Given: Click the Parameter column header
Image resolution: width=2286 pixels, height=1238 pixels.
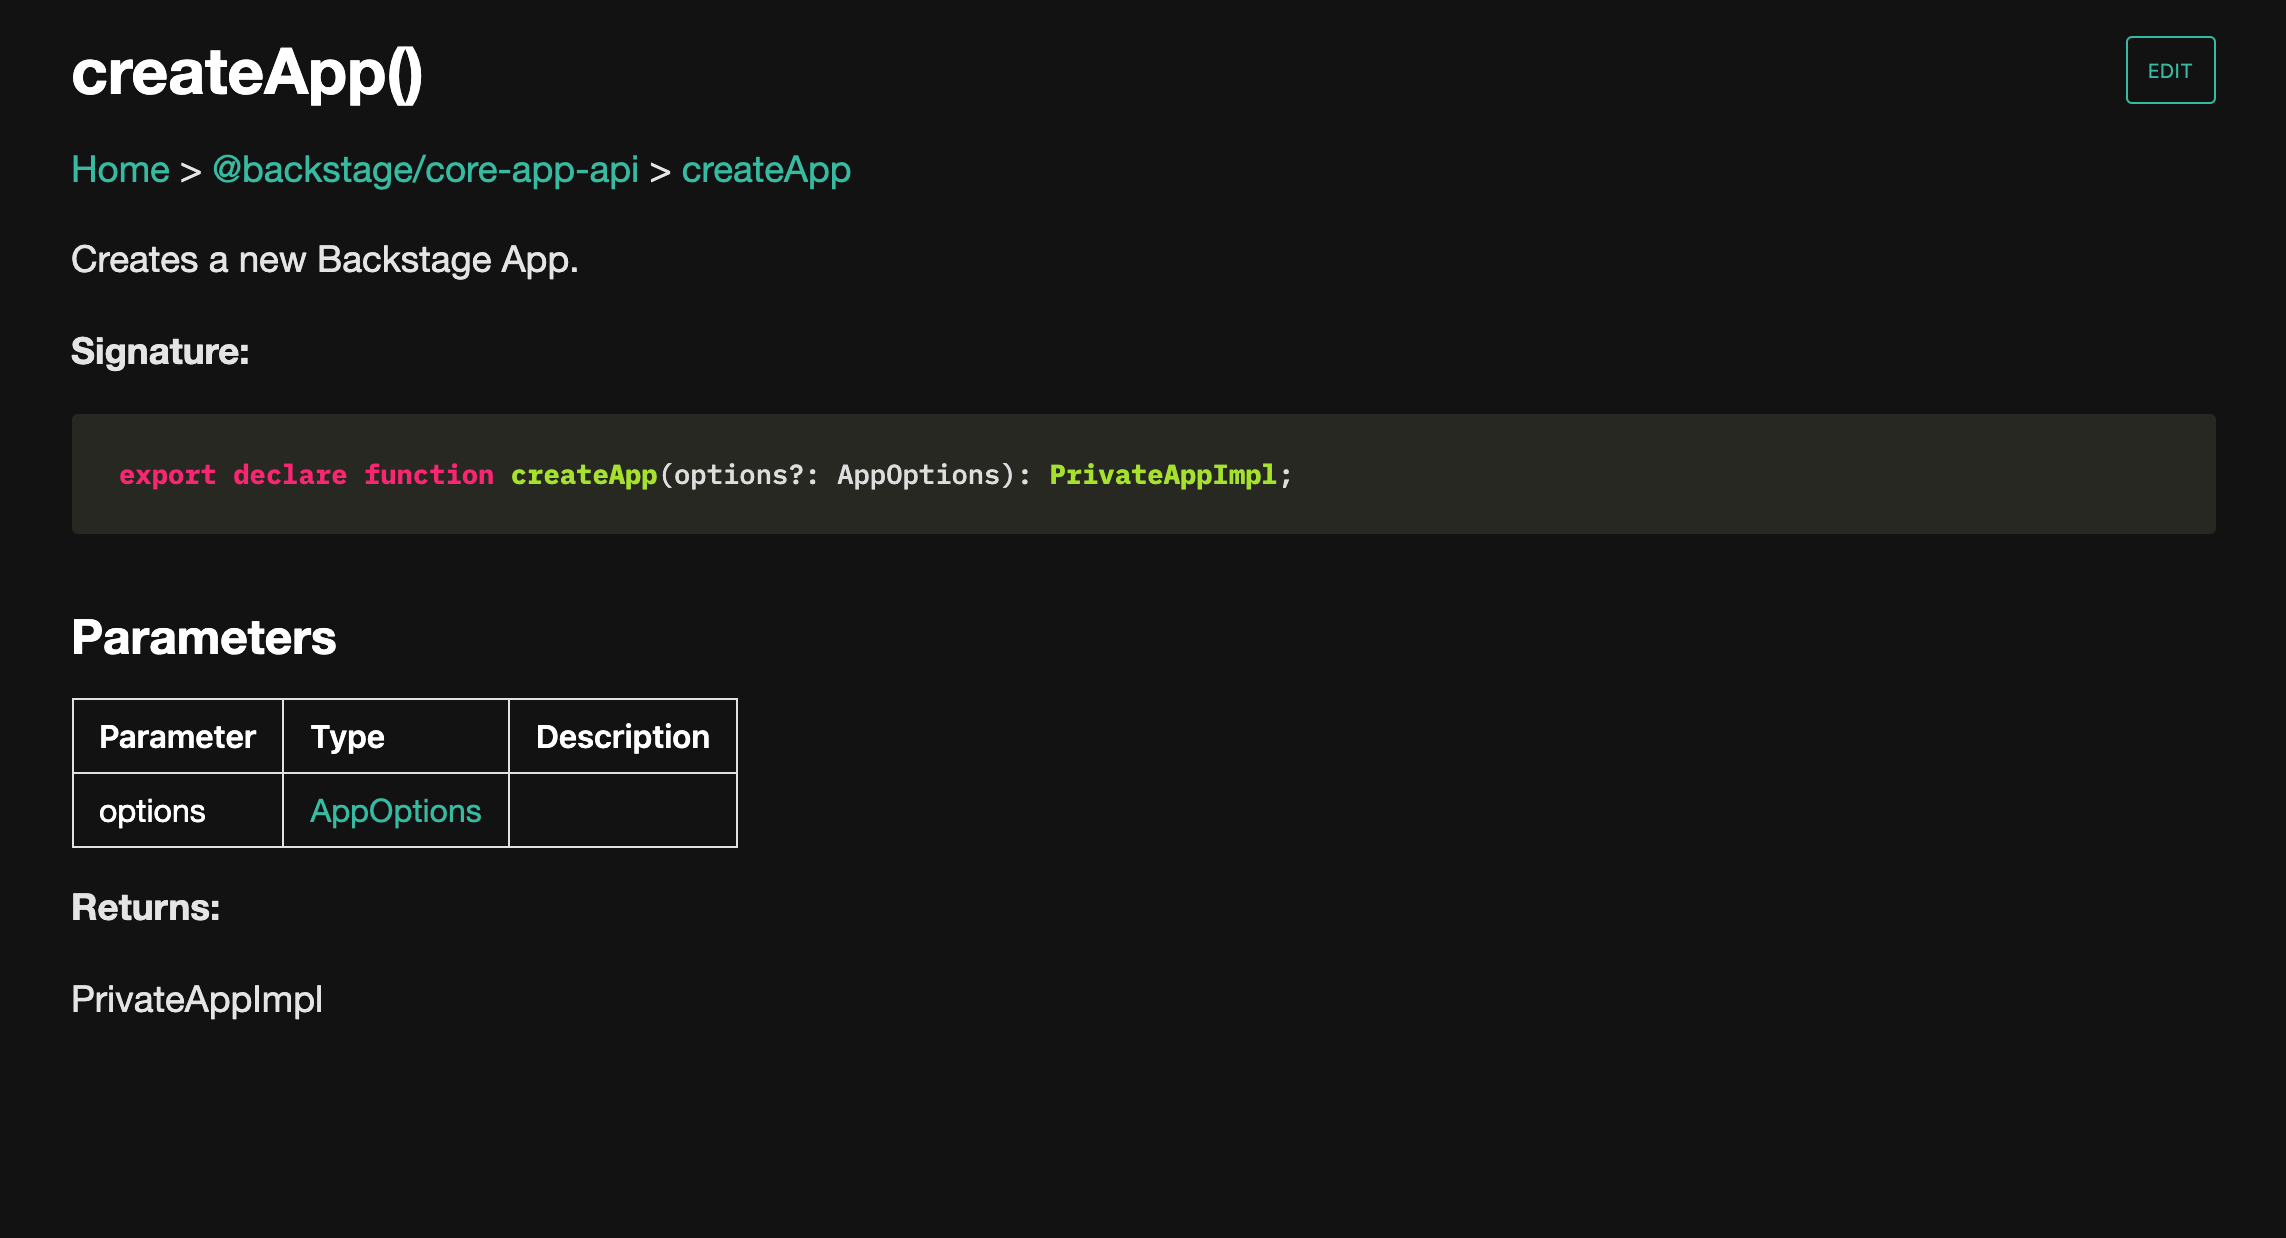Looking at the screenshot, I should coord(178,737).
